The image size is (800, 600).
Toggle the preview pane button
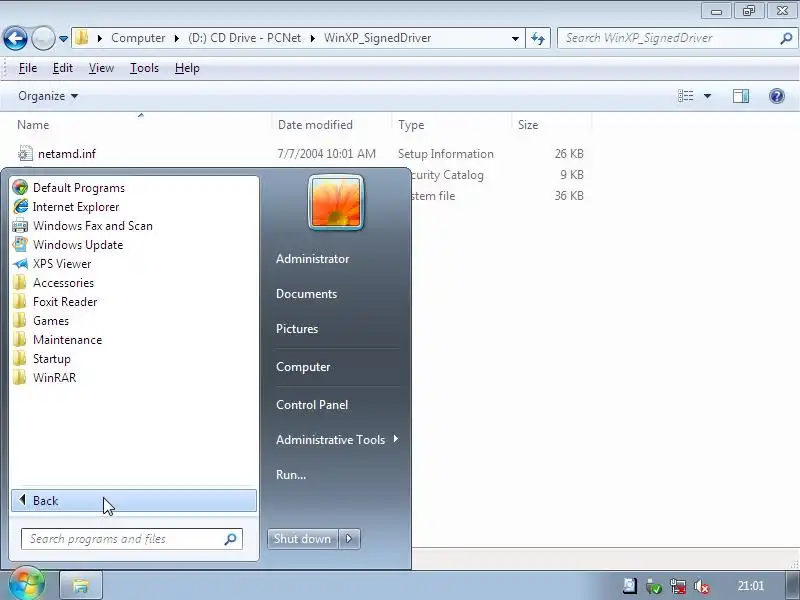coord(741,96)
